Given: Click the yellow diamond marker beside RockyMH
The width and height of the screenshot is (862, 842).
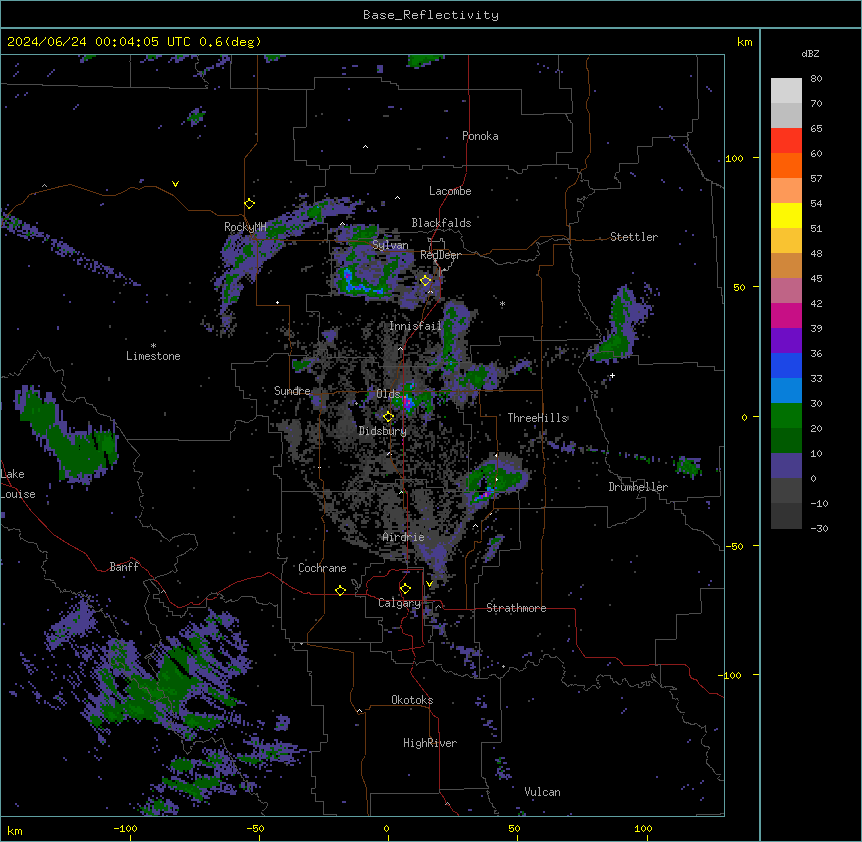Looking at the screenshot, I should (249, 204).
